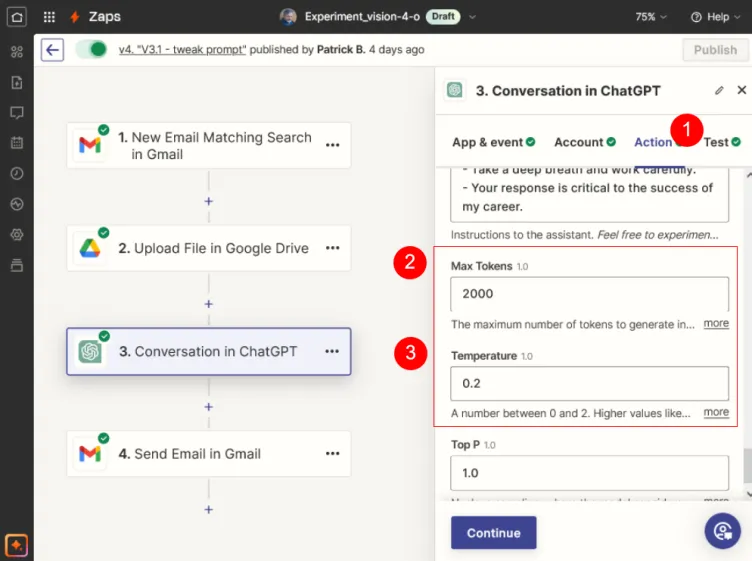Open more options for Upload File step

[x=332, y=248]
